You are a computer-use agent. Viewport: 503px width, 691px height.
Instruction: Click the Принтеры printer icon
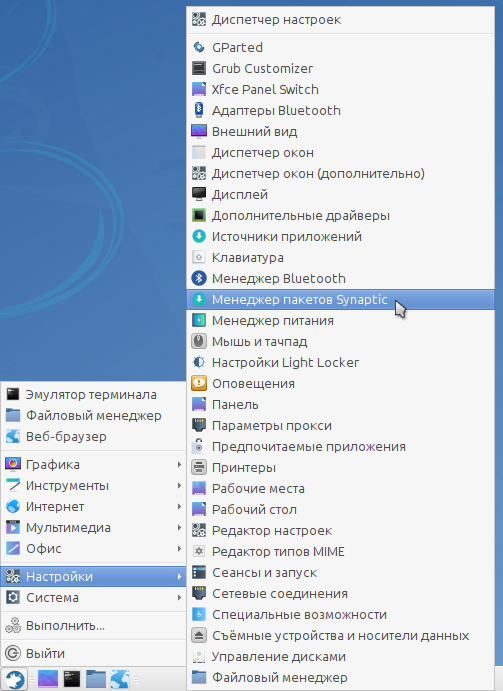point(199,468)
